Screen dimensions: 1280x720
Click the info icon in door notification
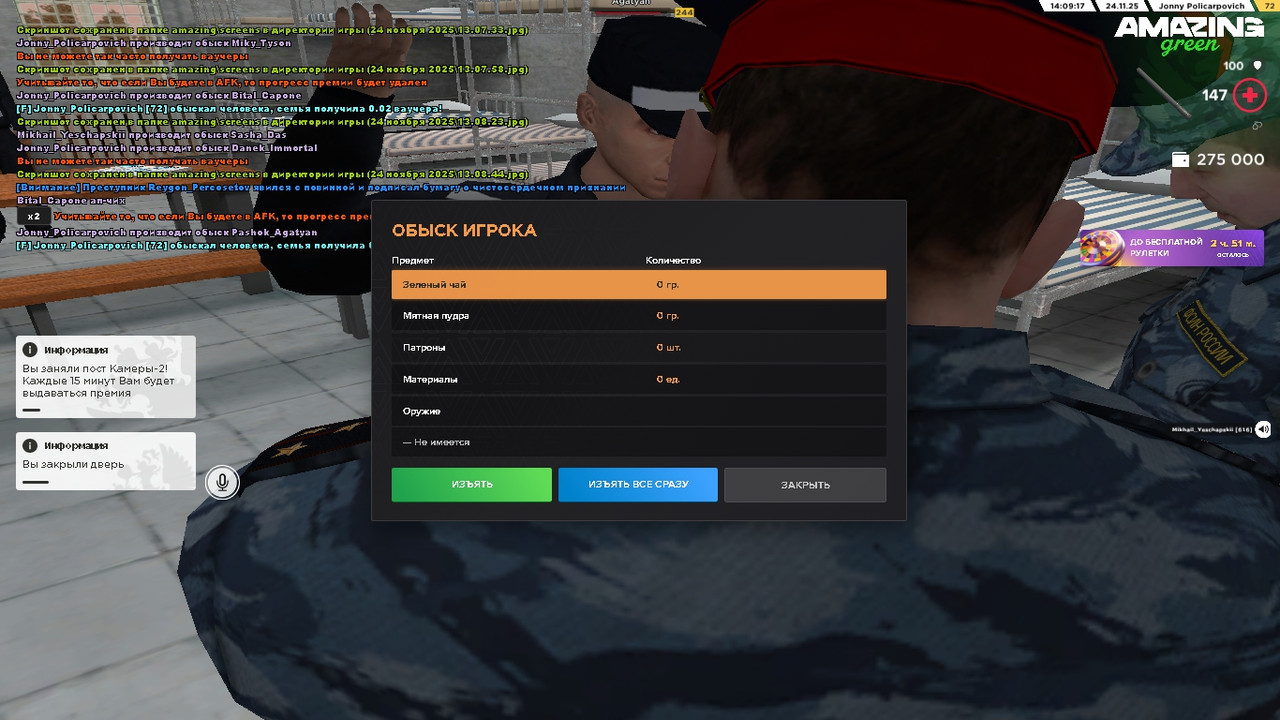point(30,445)
